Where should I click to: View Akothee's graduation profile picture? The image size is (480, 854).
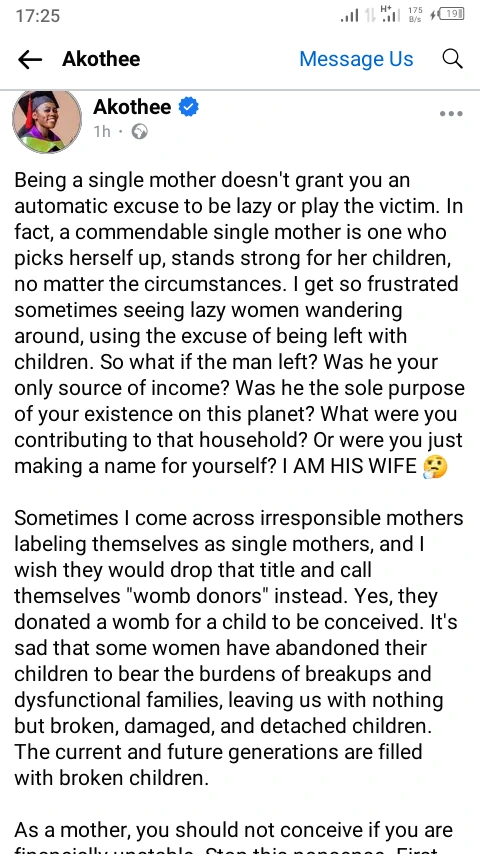click(47, 121)
